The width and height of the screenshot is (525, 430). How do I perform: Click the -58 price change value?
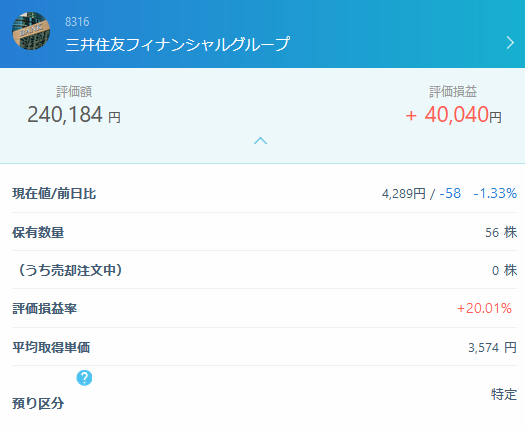click(450, 194)
